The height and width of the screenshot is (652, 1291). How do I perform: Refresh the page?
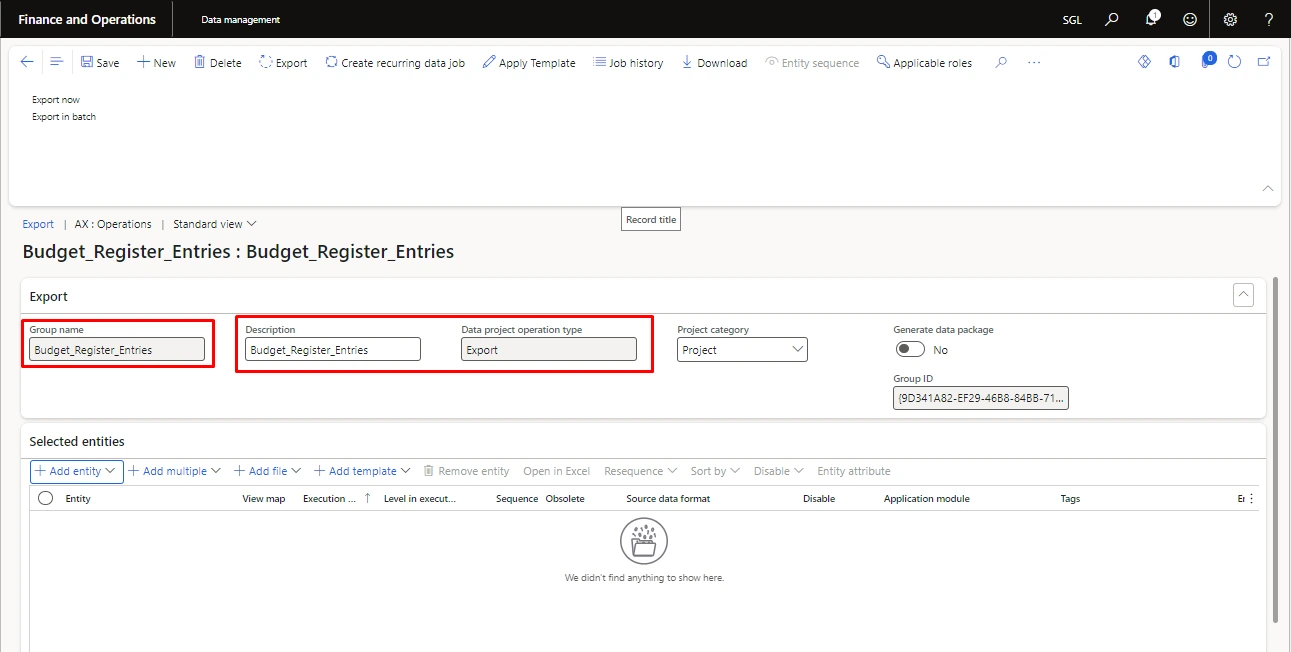(1234, 62)
